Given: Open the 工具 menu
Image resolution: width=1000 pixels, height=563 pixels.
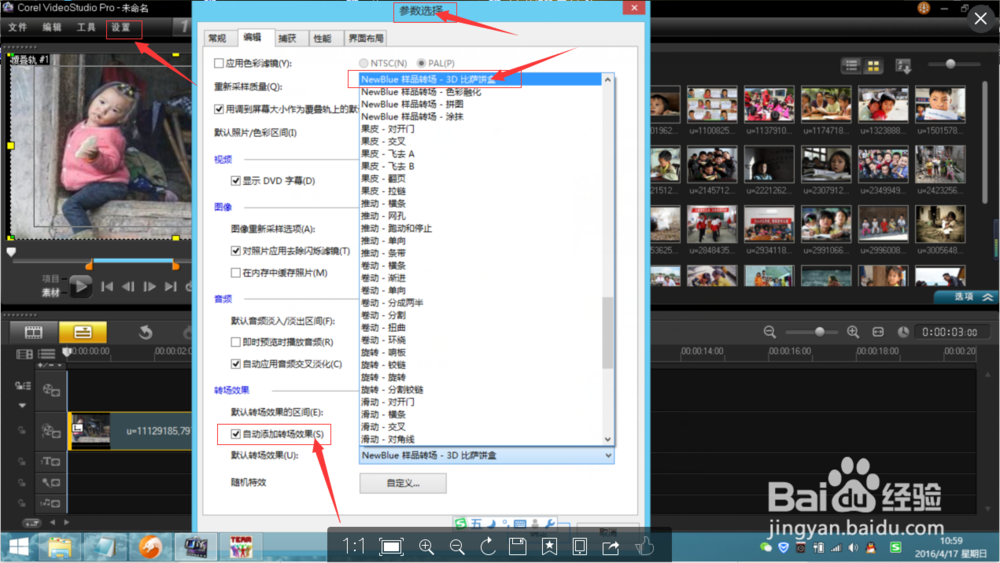Looking at the screenshot, I should (85, 27).
